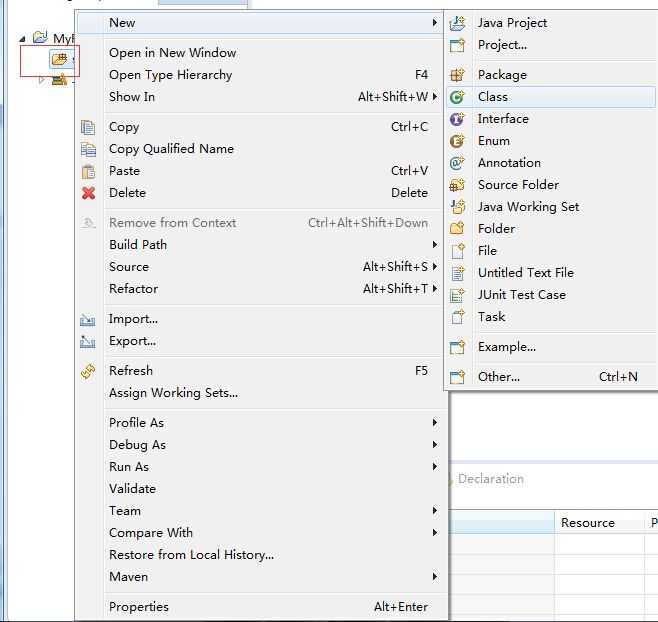The image size is (658, 622).
Task: Expand the Build Path submenu arrow
Action: click(435, 245)
